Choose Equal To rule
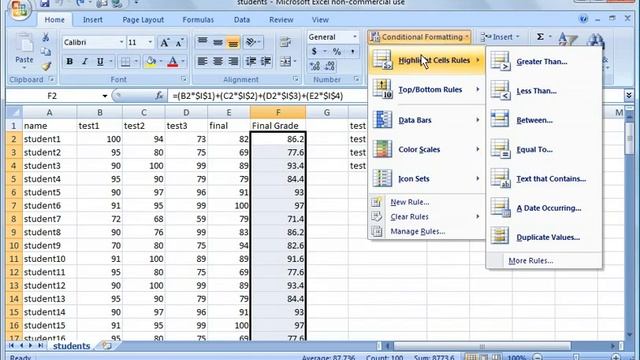640x360 pixels. pos(544,150)
